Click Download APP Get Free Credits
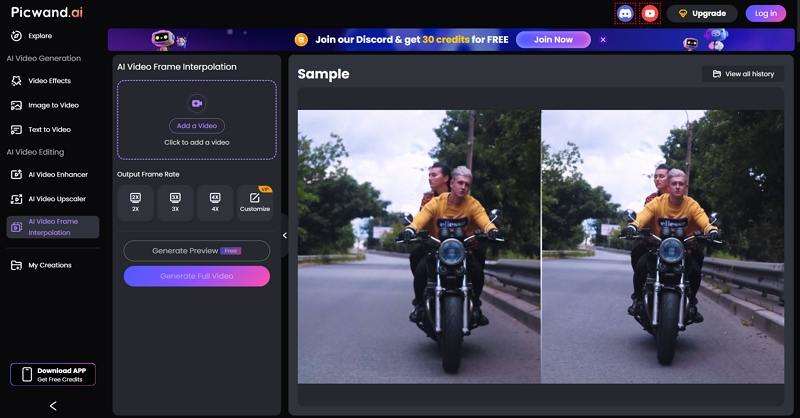Image resolution: width=800 pixels, height=418 pixels. coord(53,375)
